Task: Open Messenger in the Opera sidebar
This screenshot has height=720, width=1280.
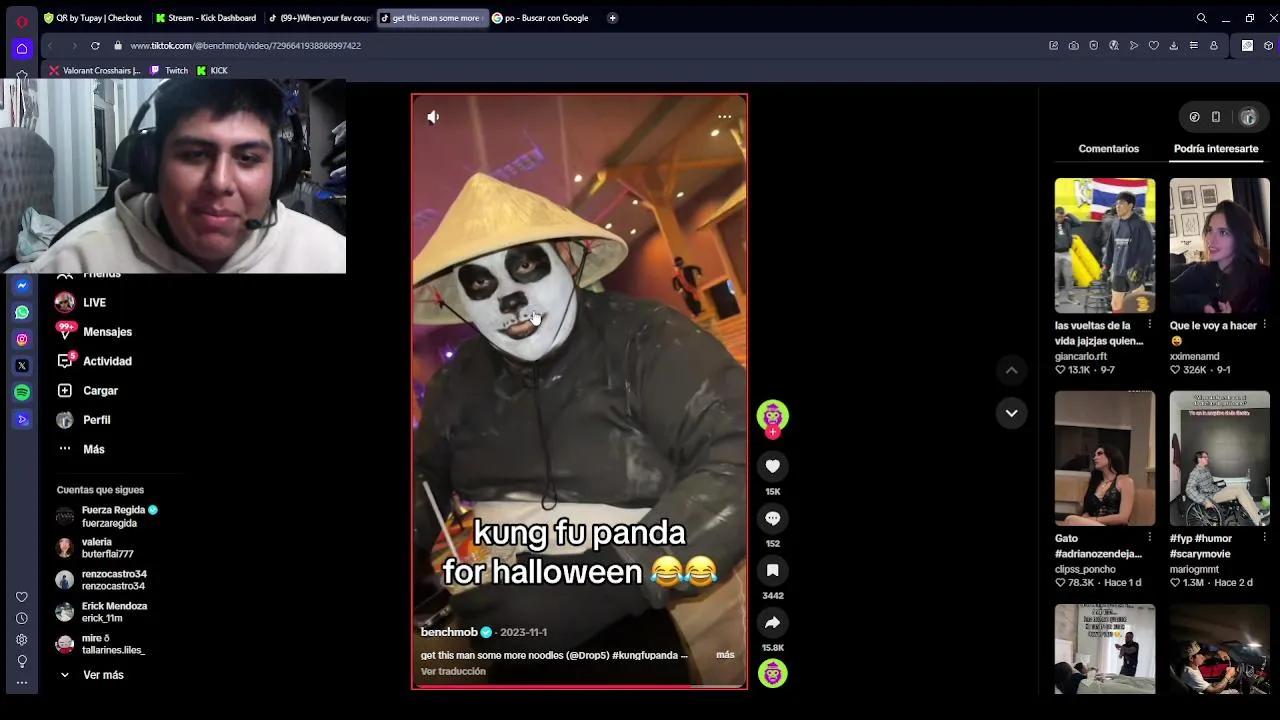Action: [x=22, y=285]
